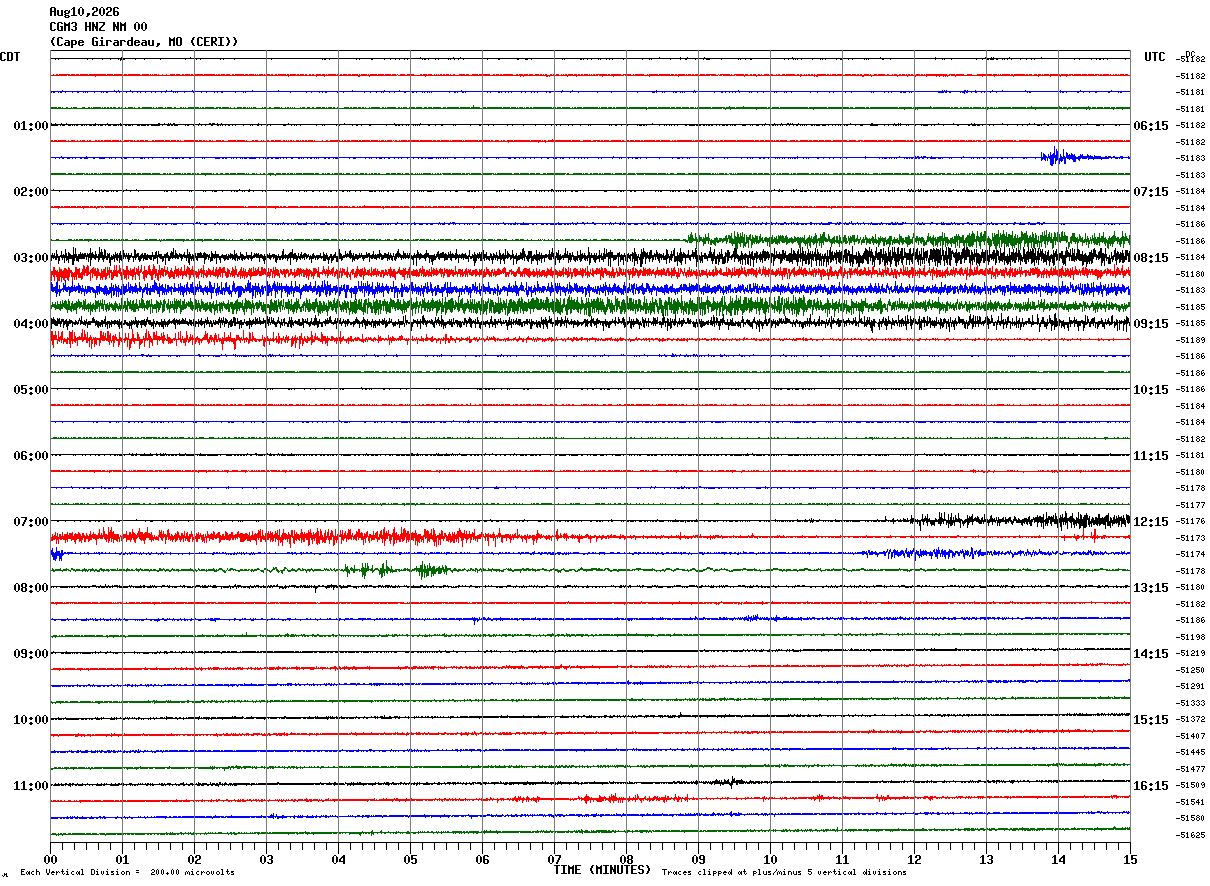
Task: Click the '07' minute axis label
Action: click(x=554, y=860)
